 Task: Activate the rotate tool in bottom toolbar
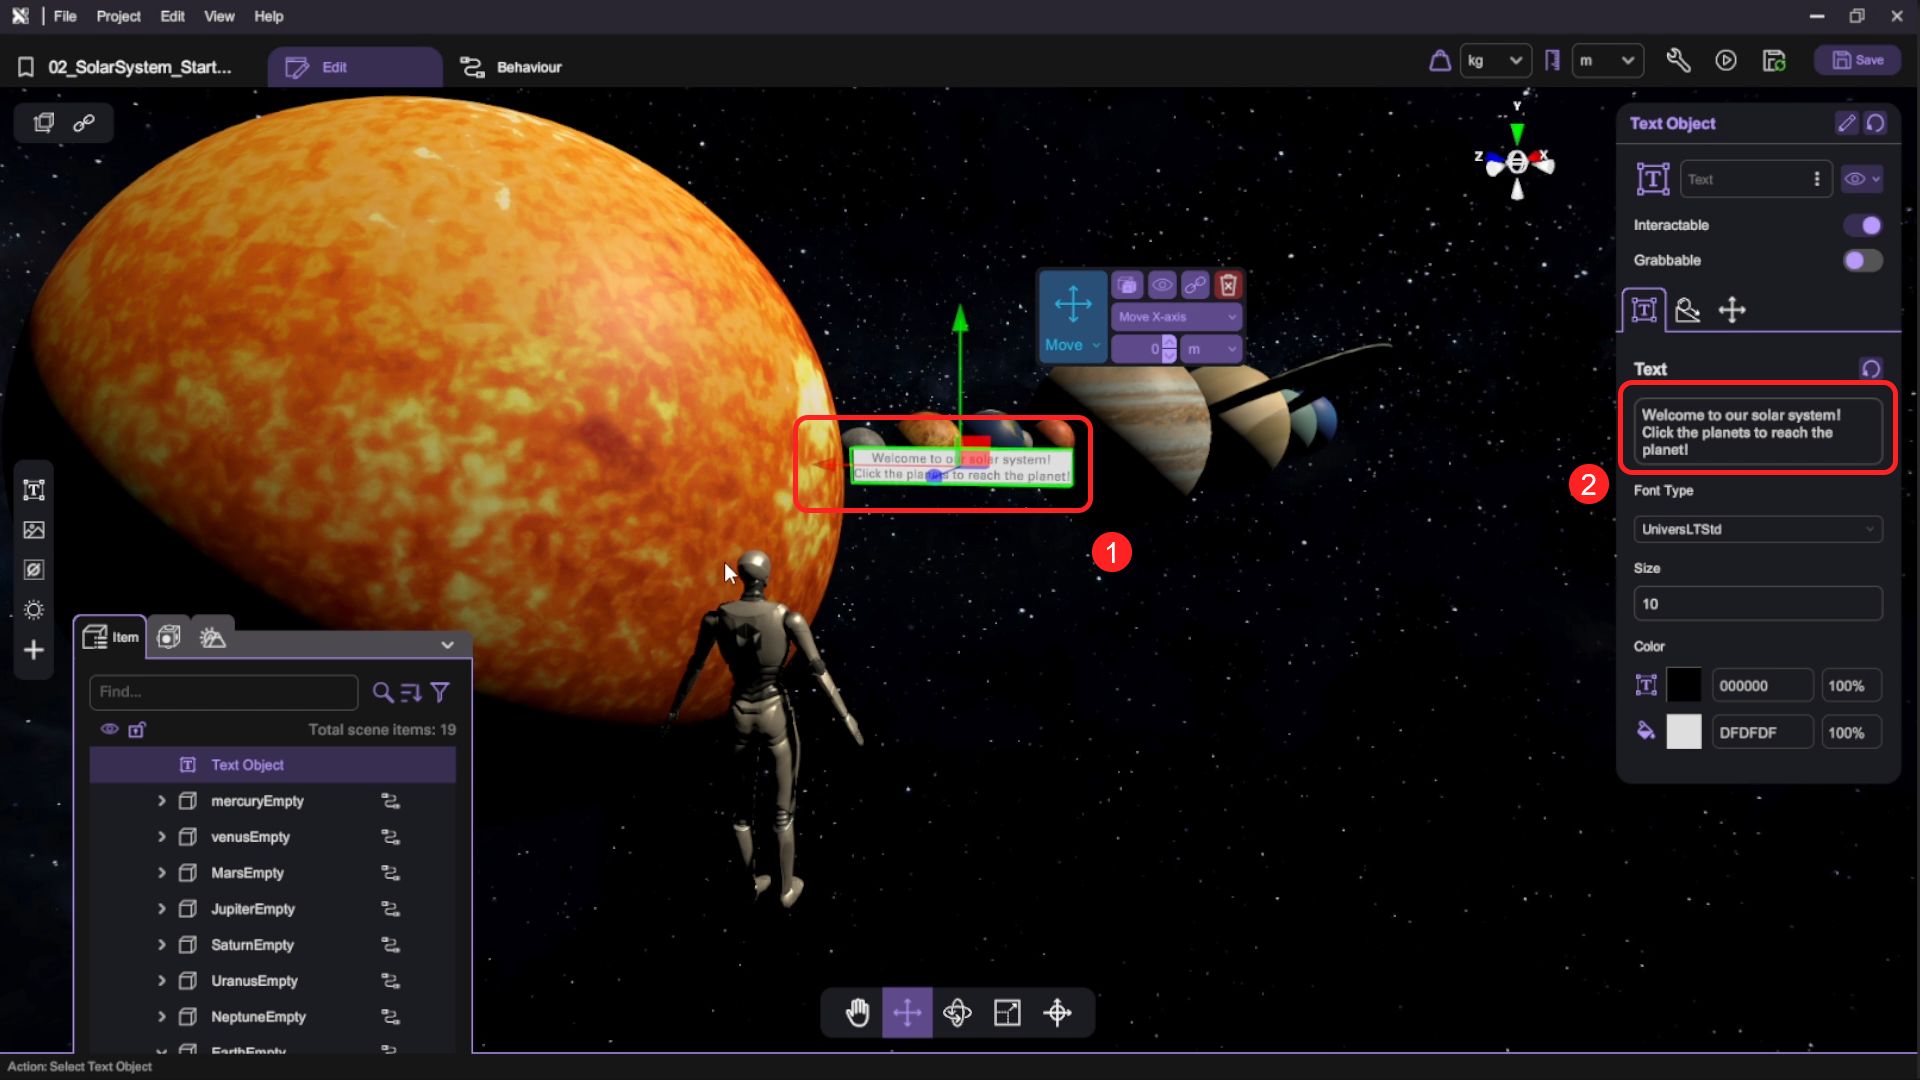(957, 1013)
